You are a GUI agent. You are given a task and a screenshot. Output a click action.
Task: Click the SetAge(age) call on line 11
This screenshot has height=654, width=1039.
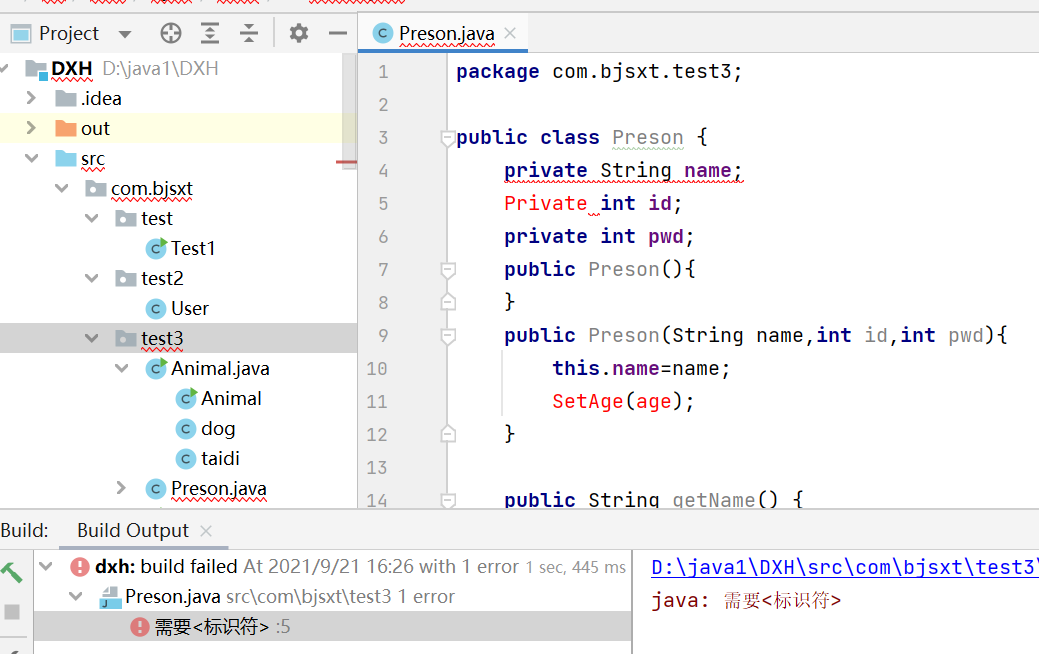623,402
